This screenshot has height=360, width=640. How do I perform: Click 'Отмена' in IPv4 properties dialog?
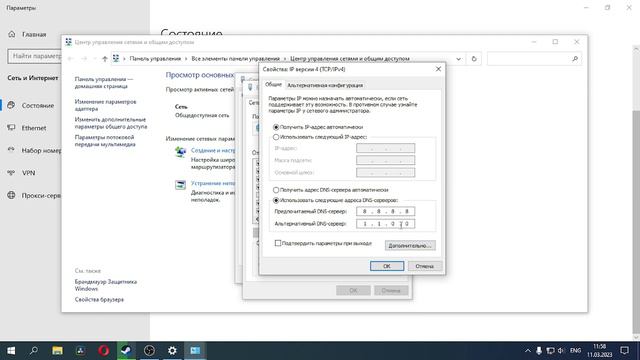pos(424,266)
